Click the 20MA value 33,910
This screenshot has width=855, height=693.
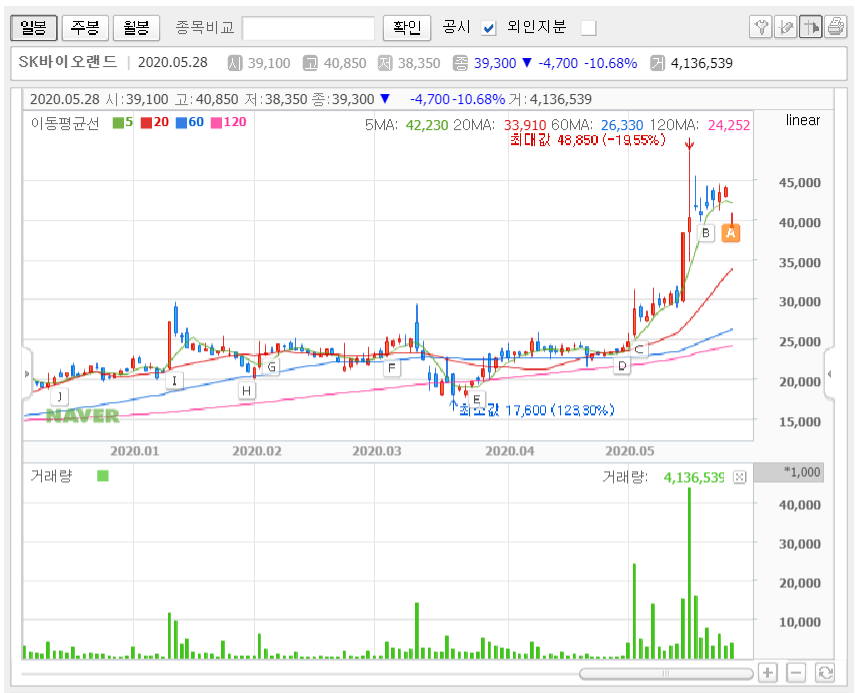(525, 125)
